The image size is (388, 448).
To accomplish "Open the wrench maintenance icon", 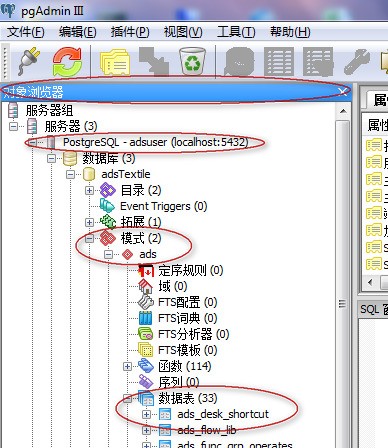I will [357, 62].
